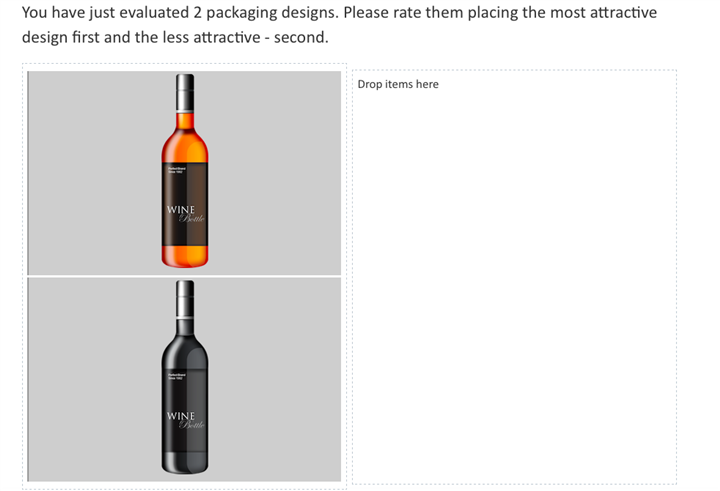Click the 'Drop items here' placeholder text

[398, 84]
